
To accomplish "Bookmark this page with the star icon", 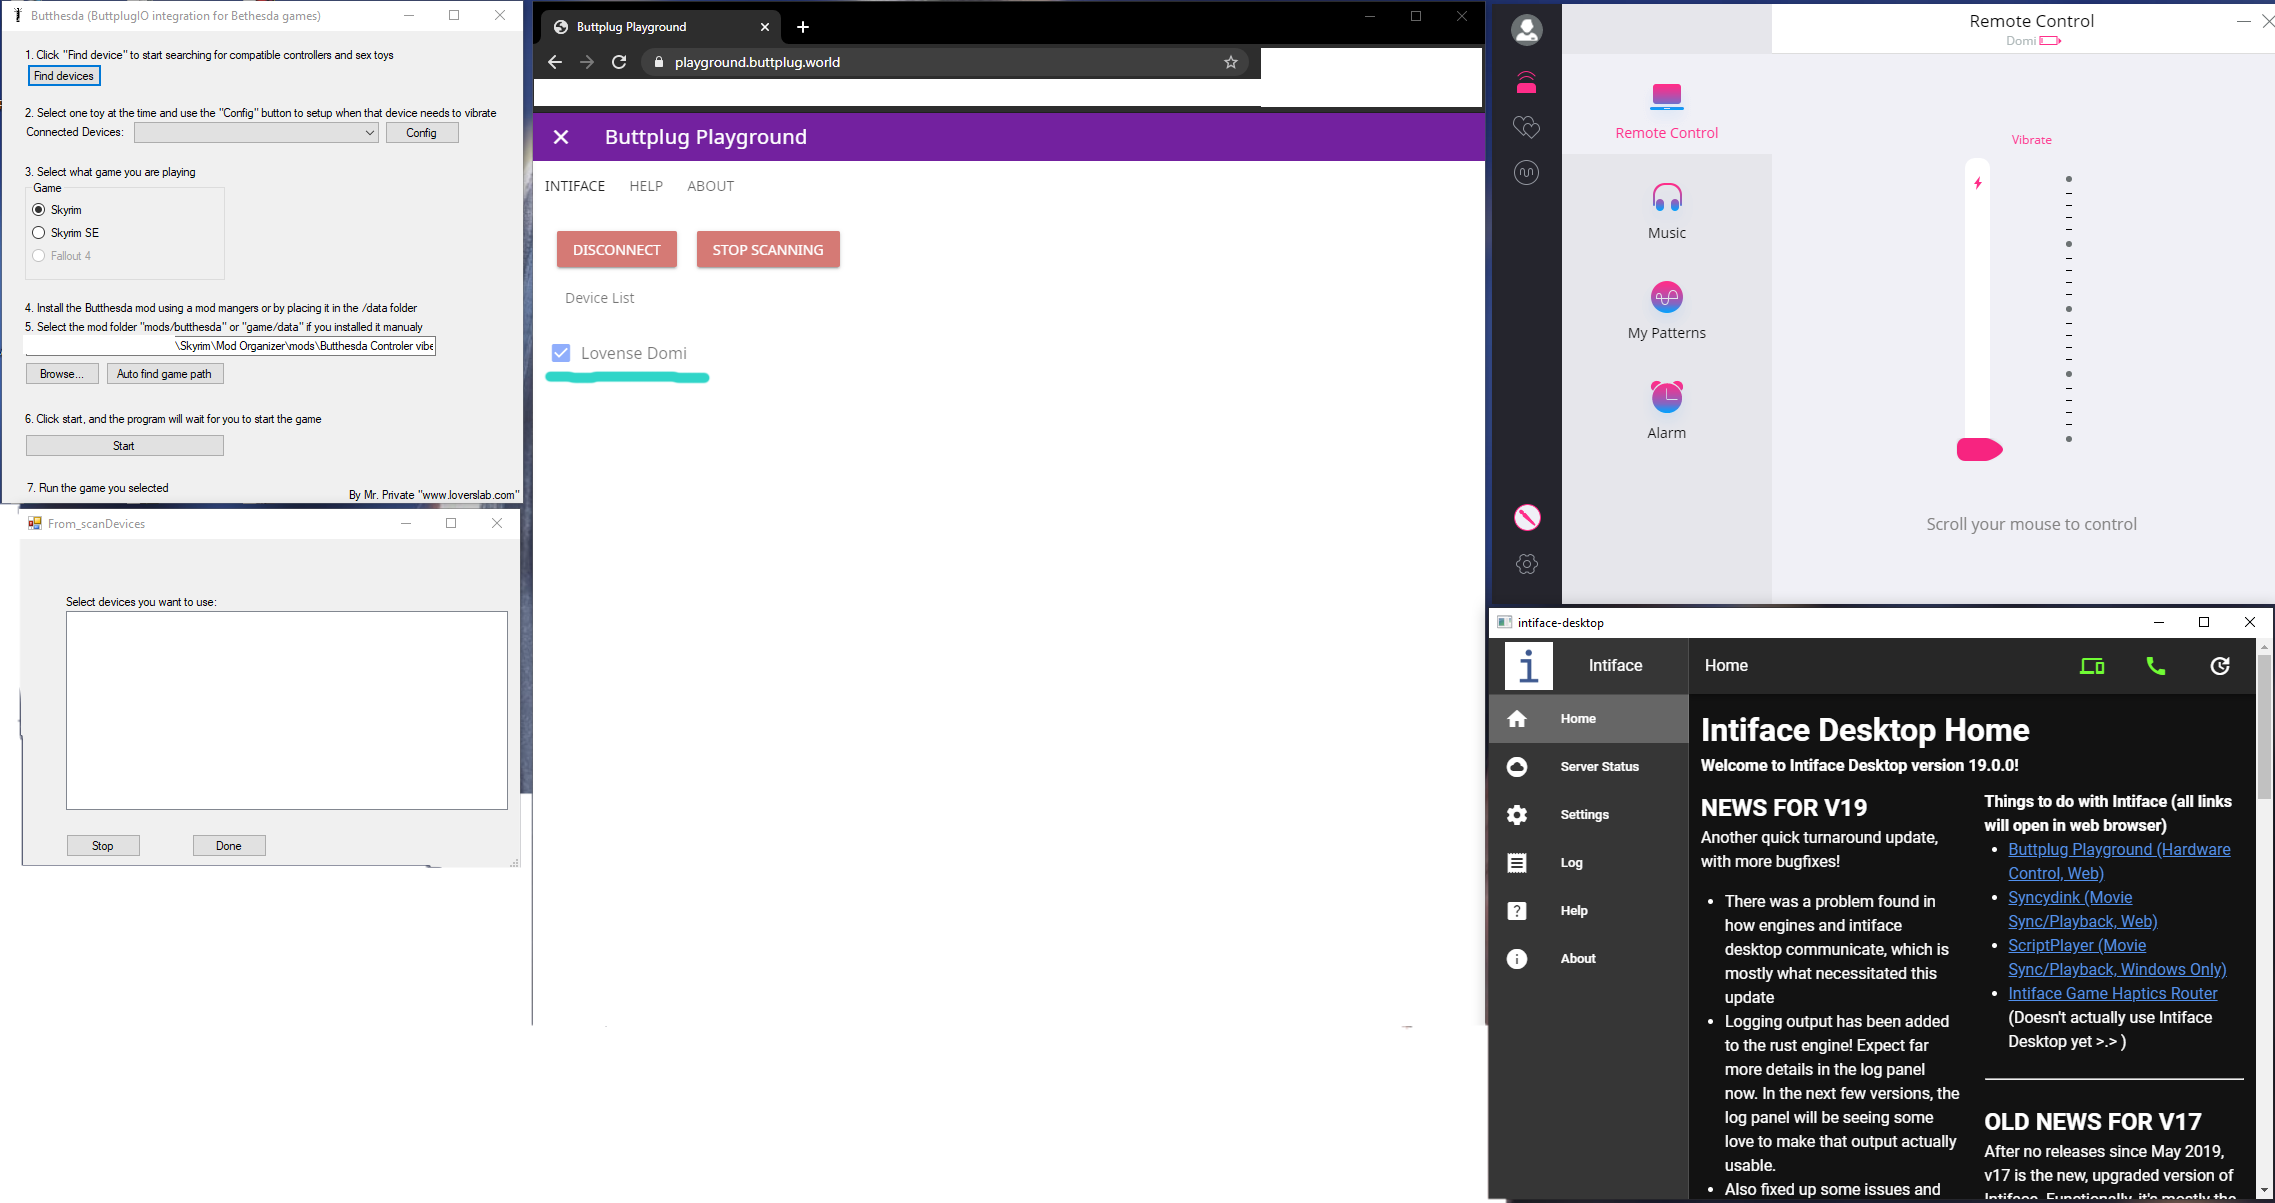I will (1231, 62).
